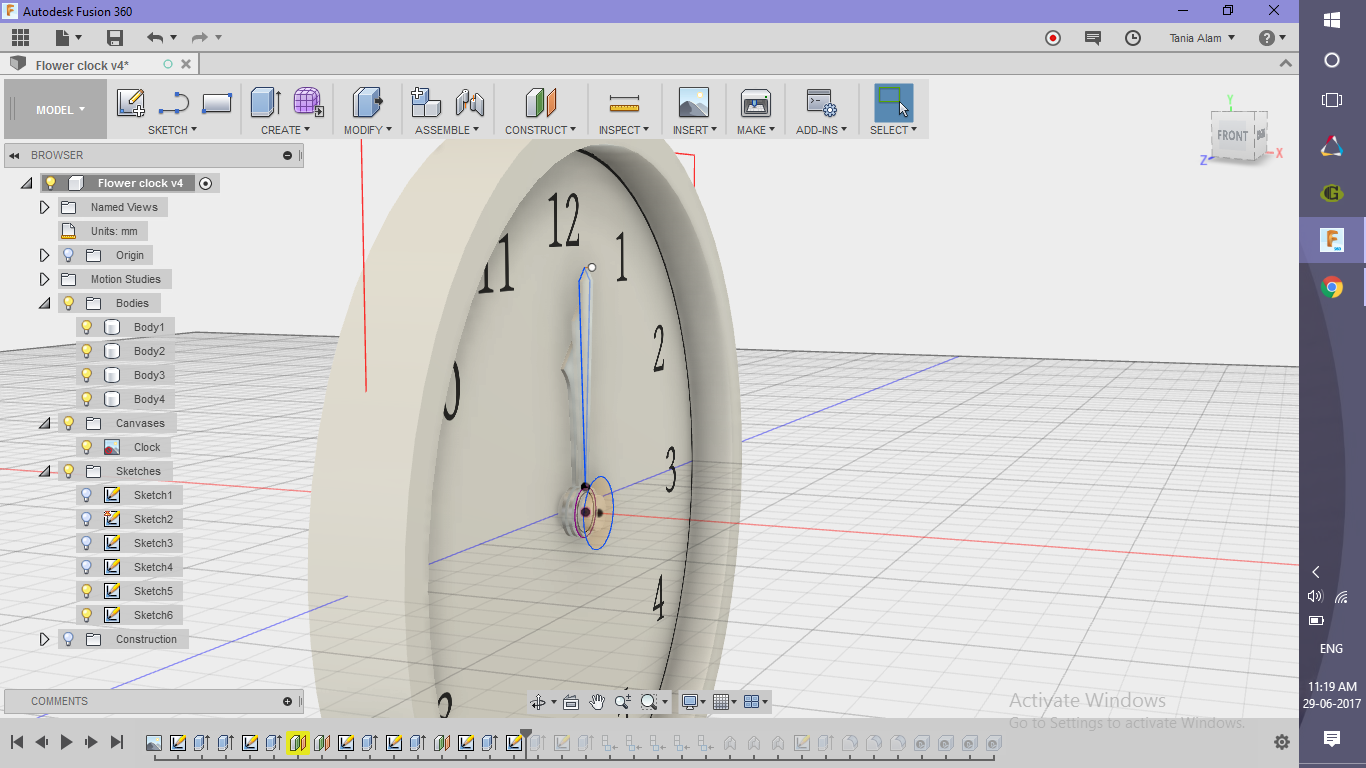
Task: Click the Insert image icon
Action: (x=693, y=102)
